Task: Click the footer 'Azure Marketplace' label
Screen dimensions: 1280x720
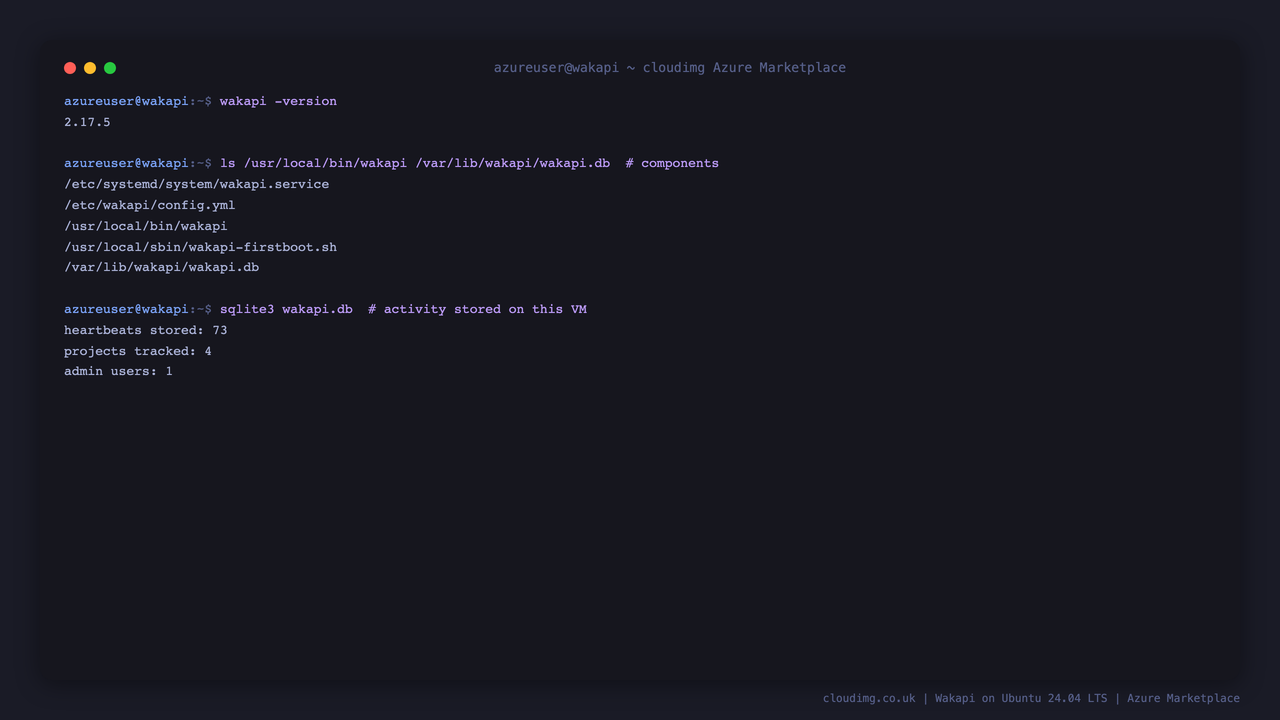Action: [1183, 698]
